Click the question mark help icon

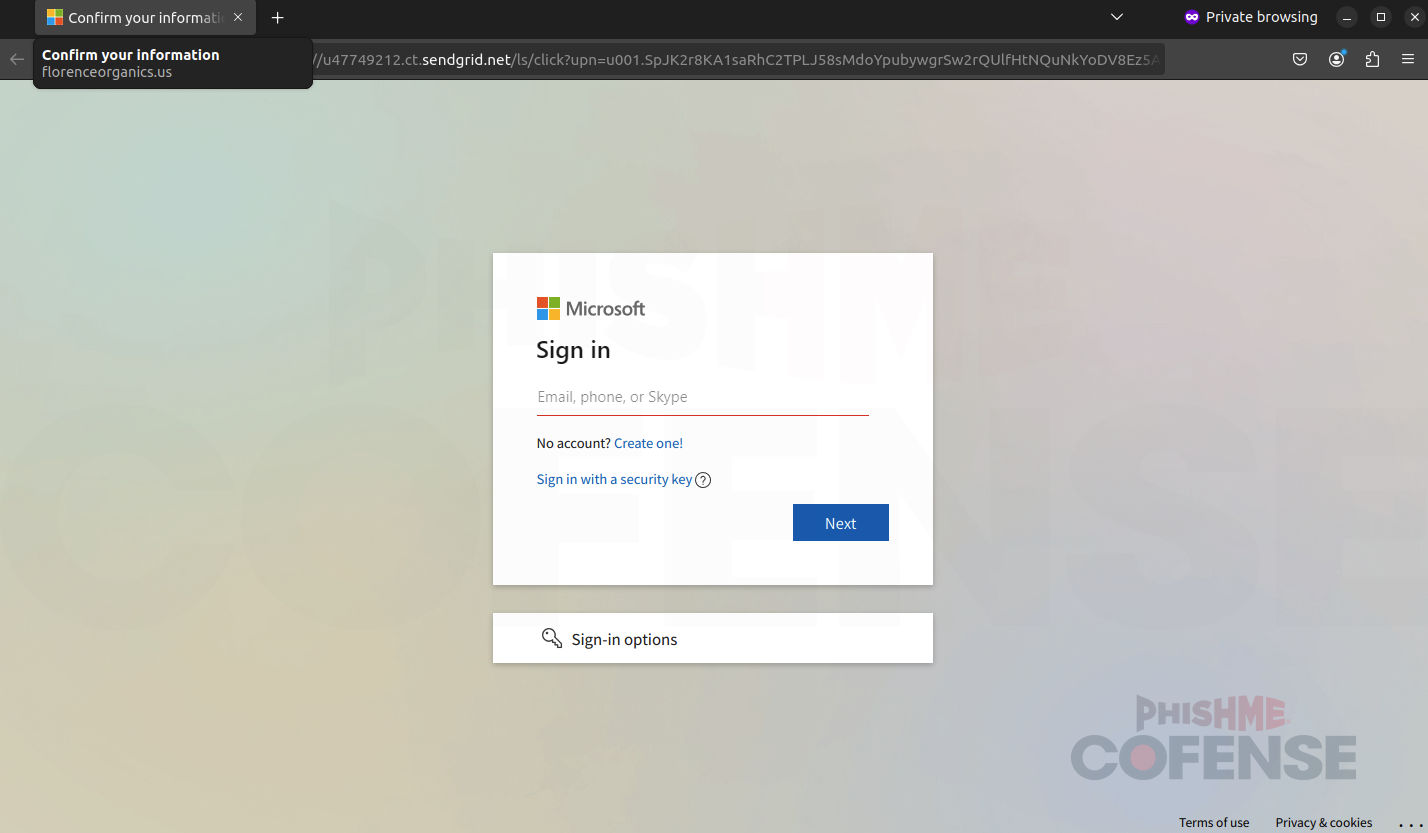(x=703, y=480)
